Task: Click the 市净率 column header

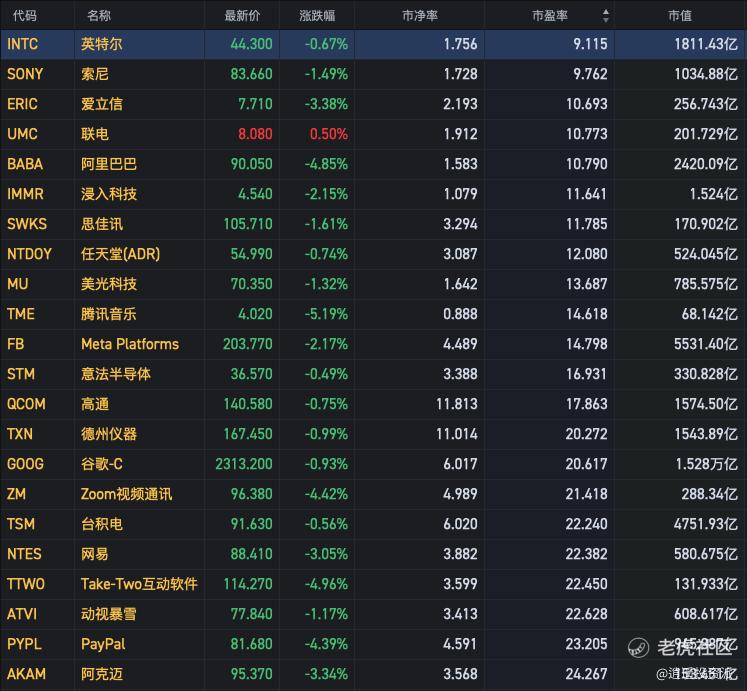Action: coord(420,16)
